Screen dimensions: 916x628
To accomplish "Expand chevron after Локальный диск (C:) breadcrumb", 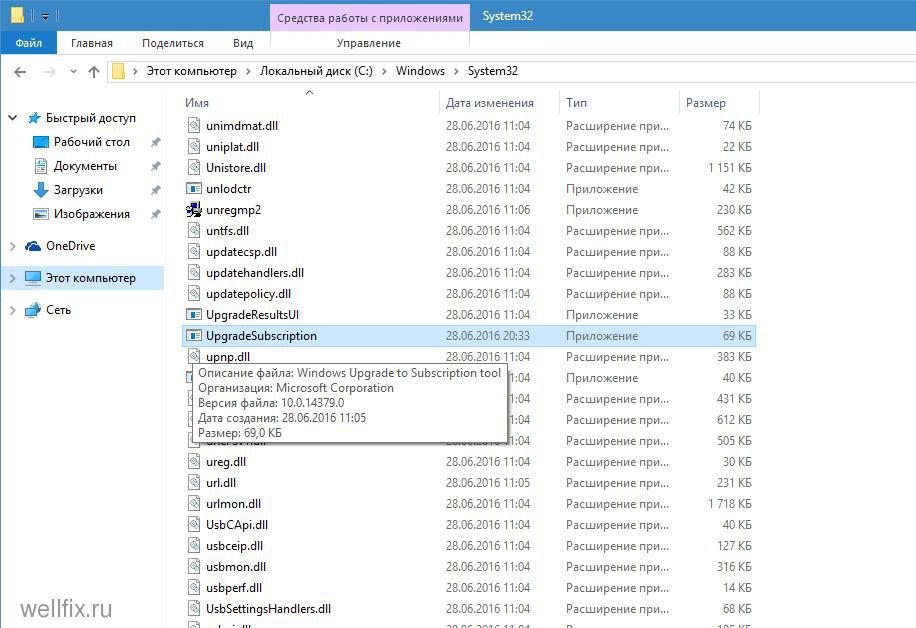I will pyautogui.click(x=384, y=71).
